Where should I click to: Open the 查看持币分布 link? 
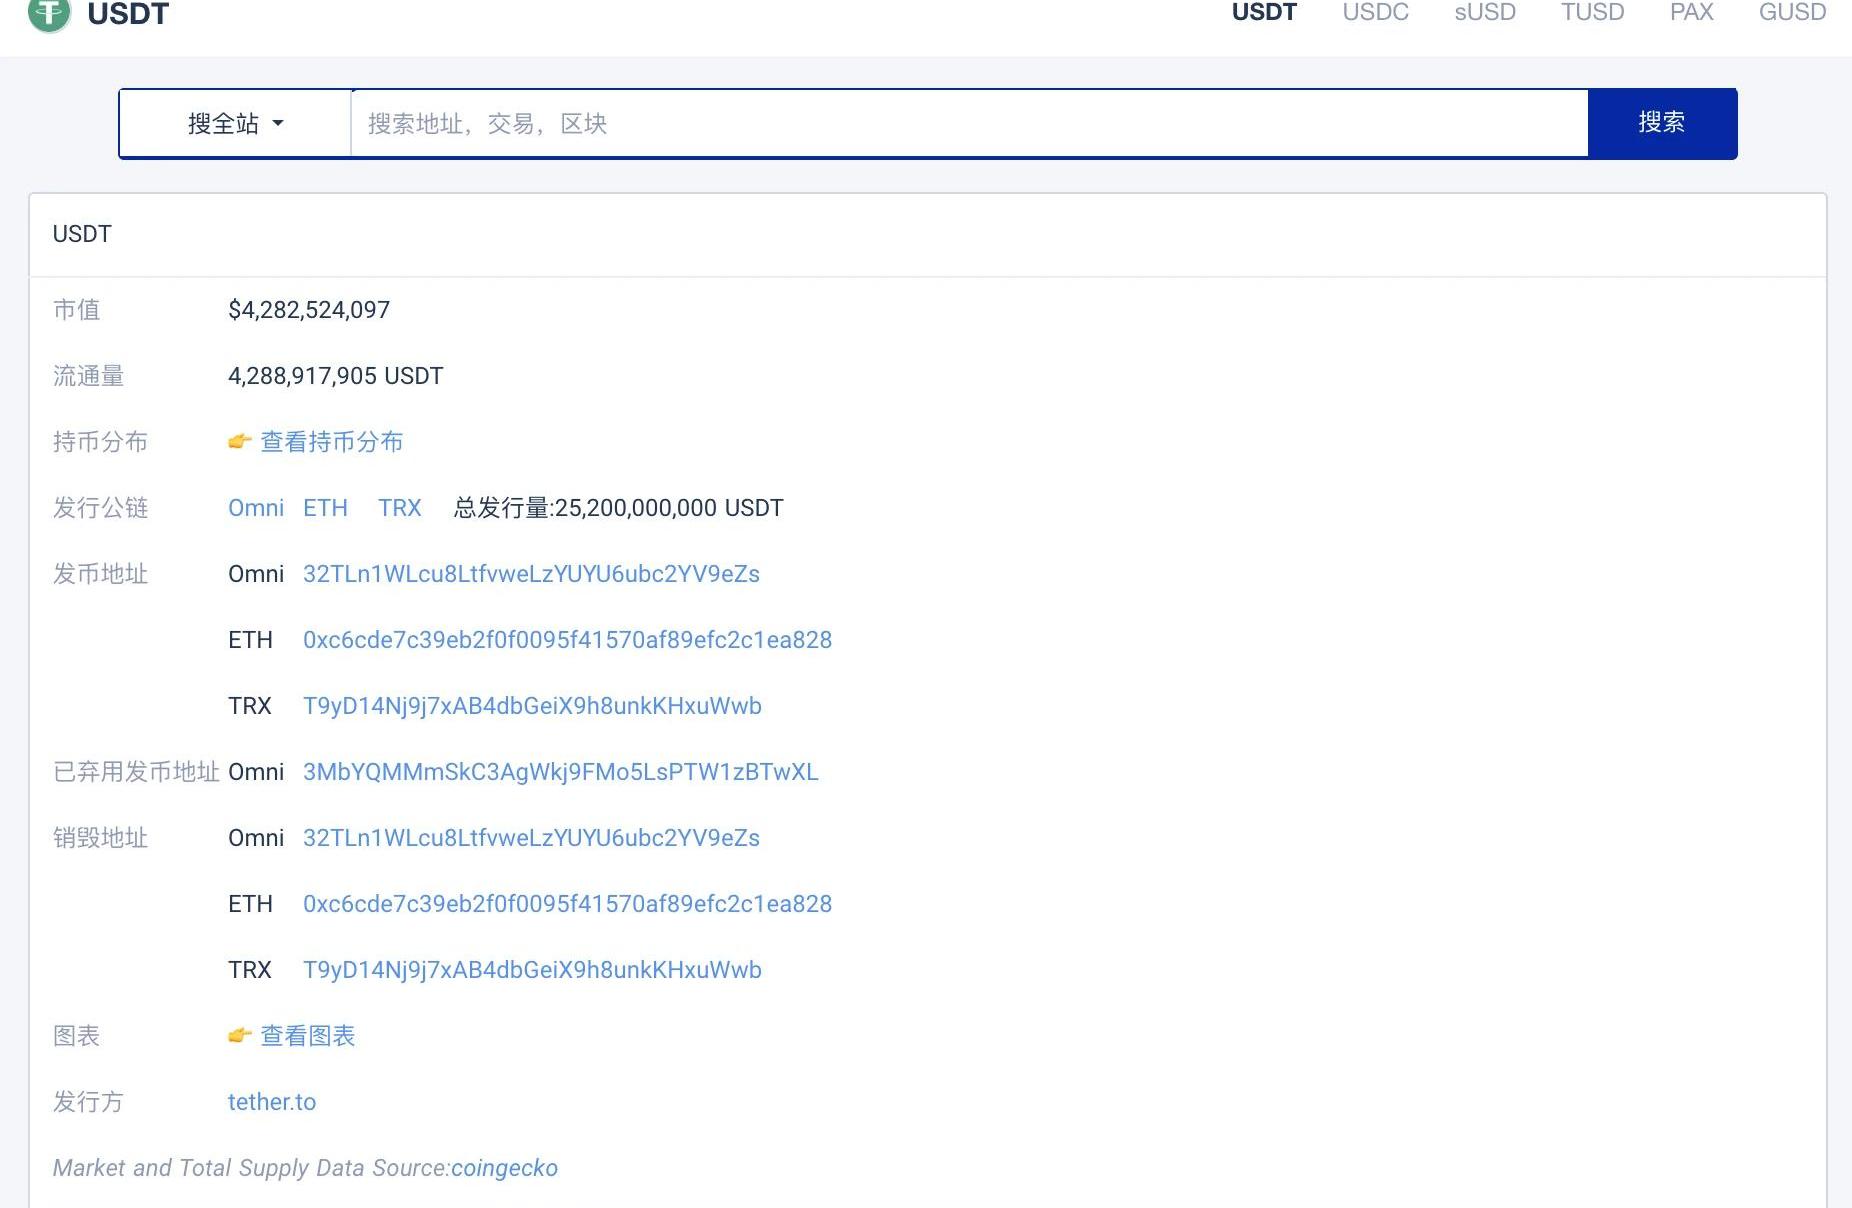pos(332,442)
